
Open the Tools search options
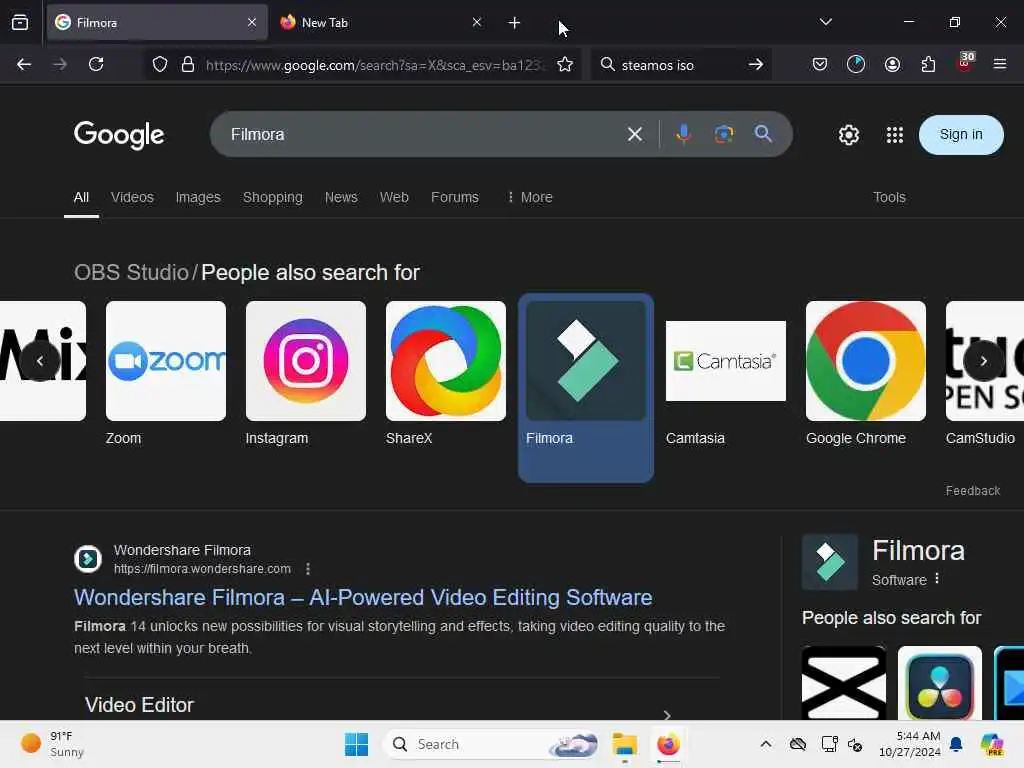889,197
